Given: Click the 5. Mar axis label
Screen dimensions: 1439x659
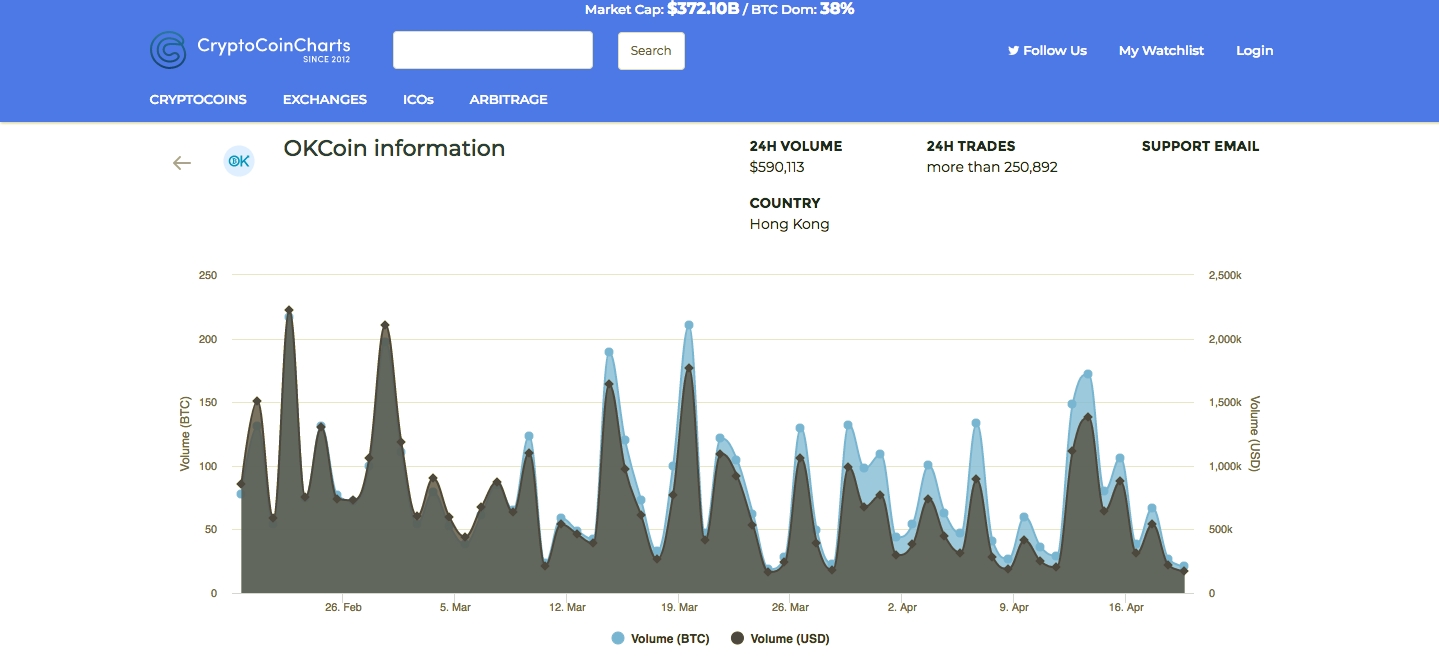Looking at the screenshot, I should 455,607.
